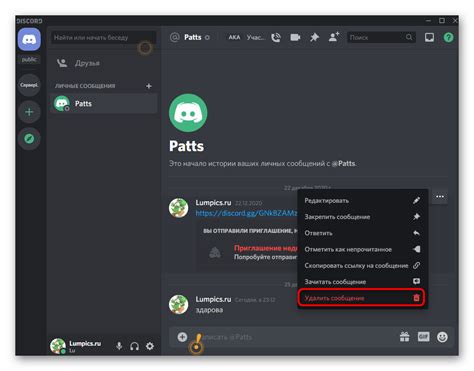This screenshot has height=371, width=474.
Task: Start a video call with Patts
Action: click(x=295, y=37)
